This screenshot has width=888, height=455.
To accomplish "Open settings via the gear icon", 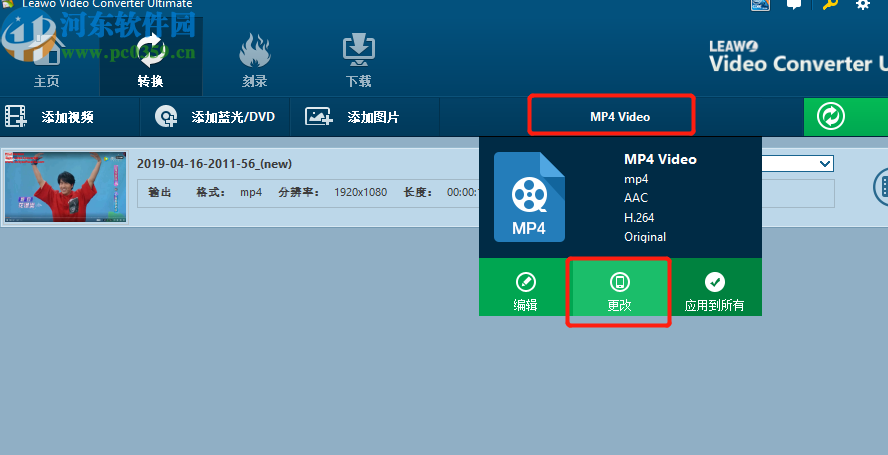I will (x=863, y=5).
